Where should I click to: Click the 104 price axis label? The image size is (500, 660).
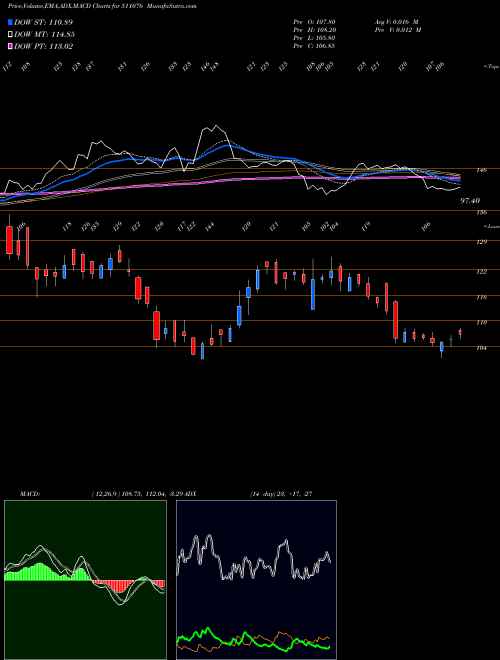coord(482,348)
